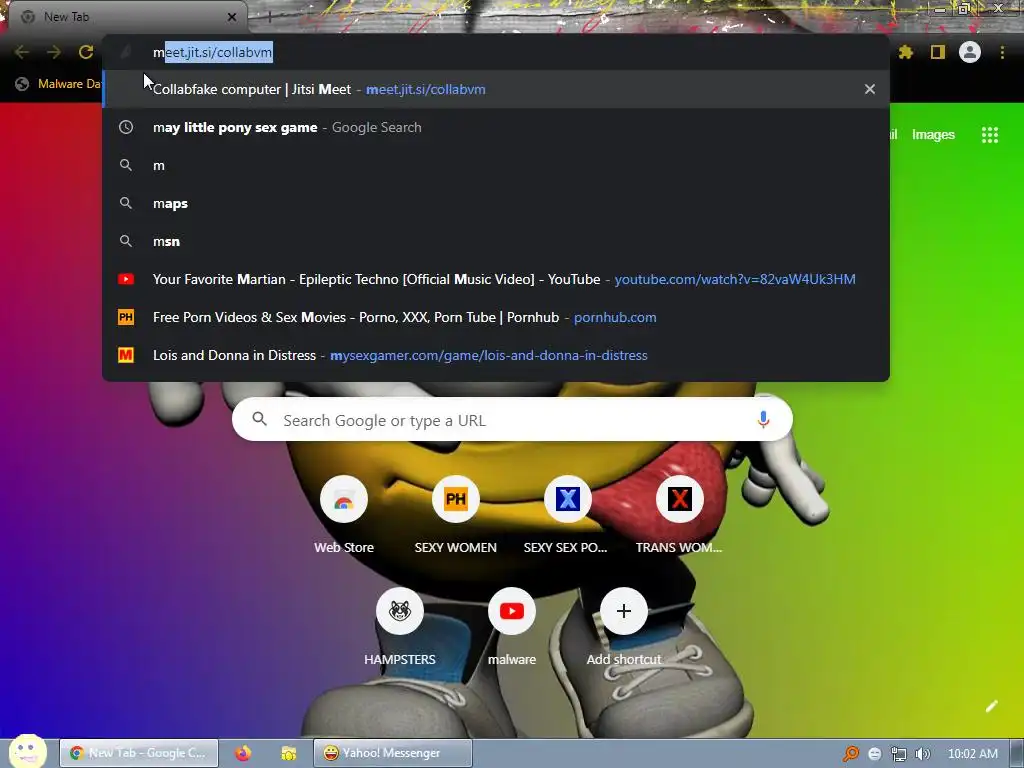The width and height of the screenshot is (1024, 768).
Task: Select the single 'm' search suggestion
Action: pos(496,165)
